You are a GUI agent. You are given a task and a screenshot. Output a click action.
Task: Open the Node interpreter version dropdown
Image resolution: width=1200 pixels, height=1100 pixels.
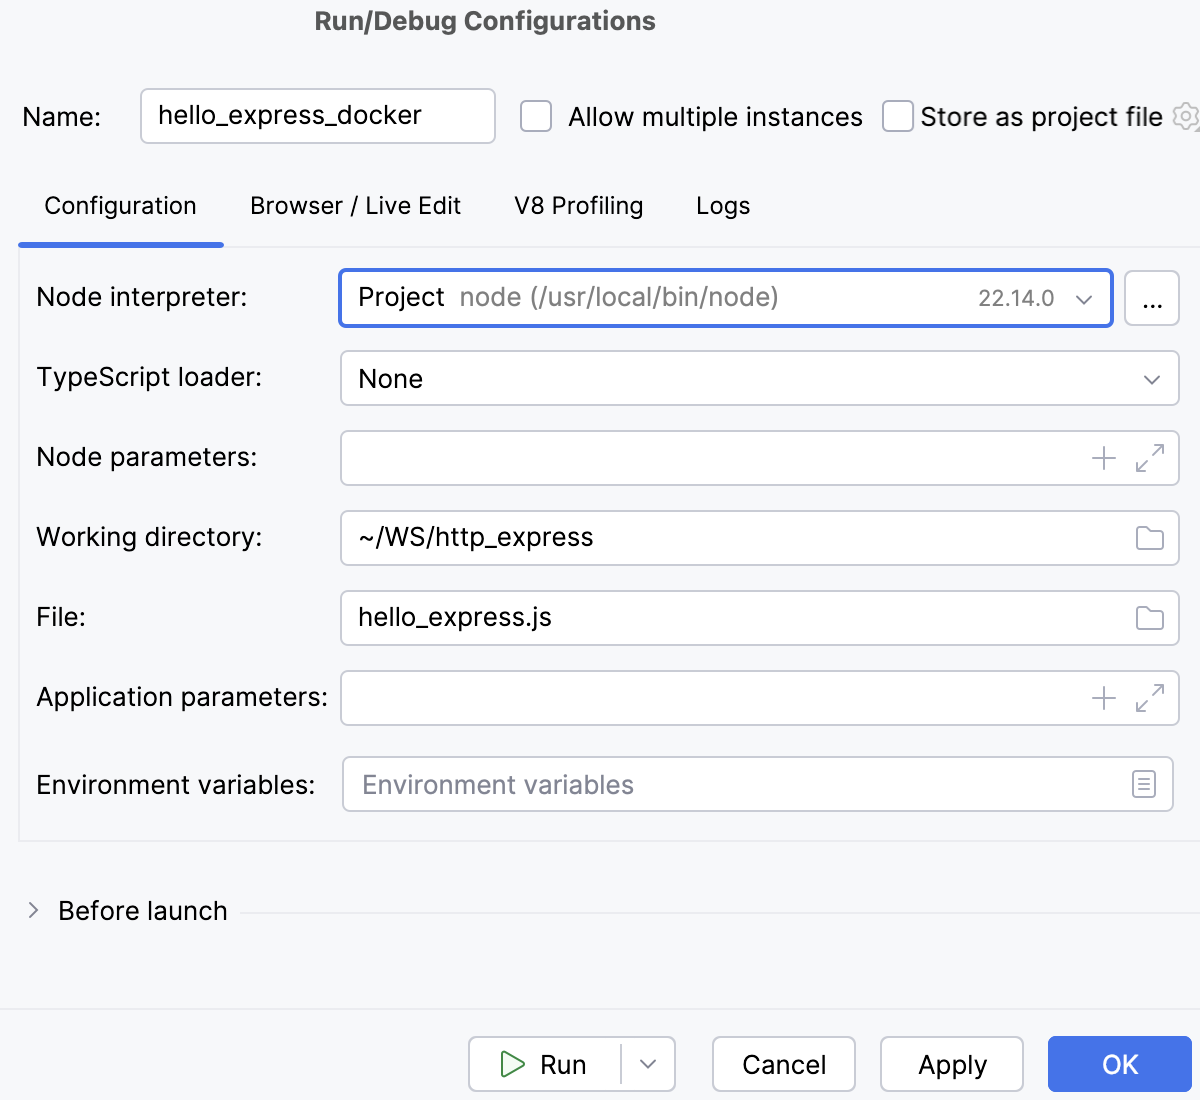1083,297
